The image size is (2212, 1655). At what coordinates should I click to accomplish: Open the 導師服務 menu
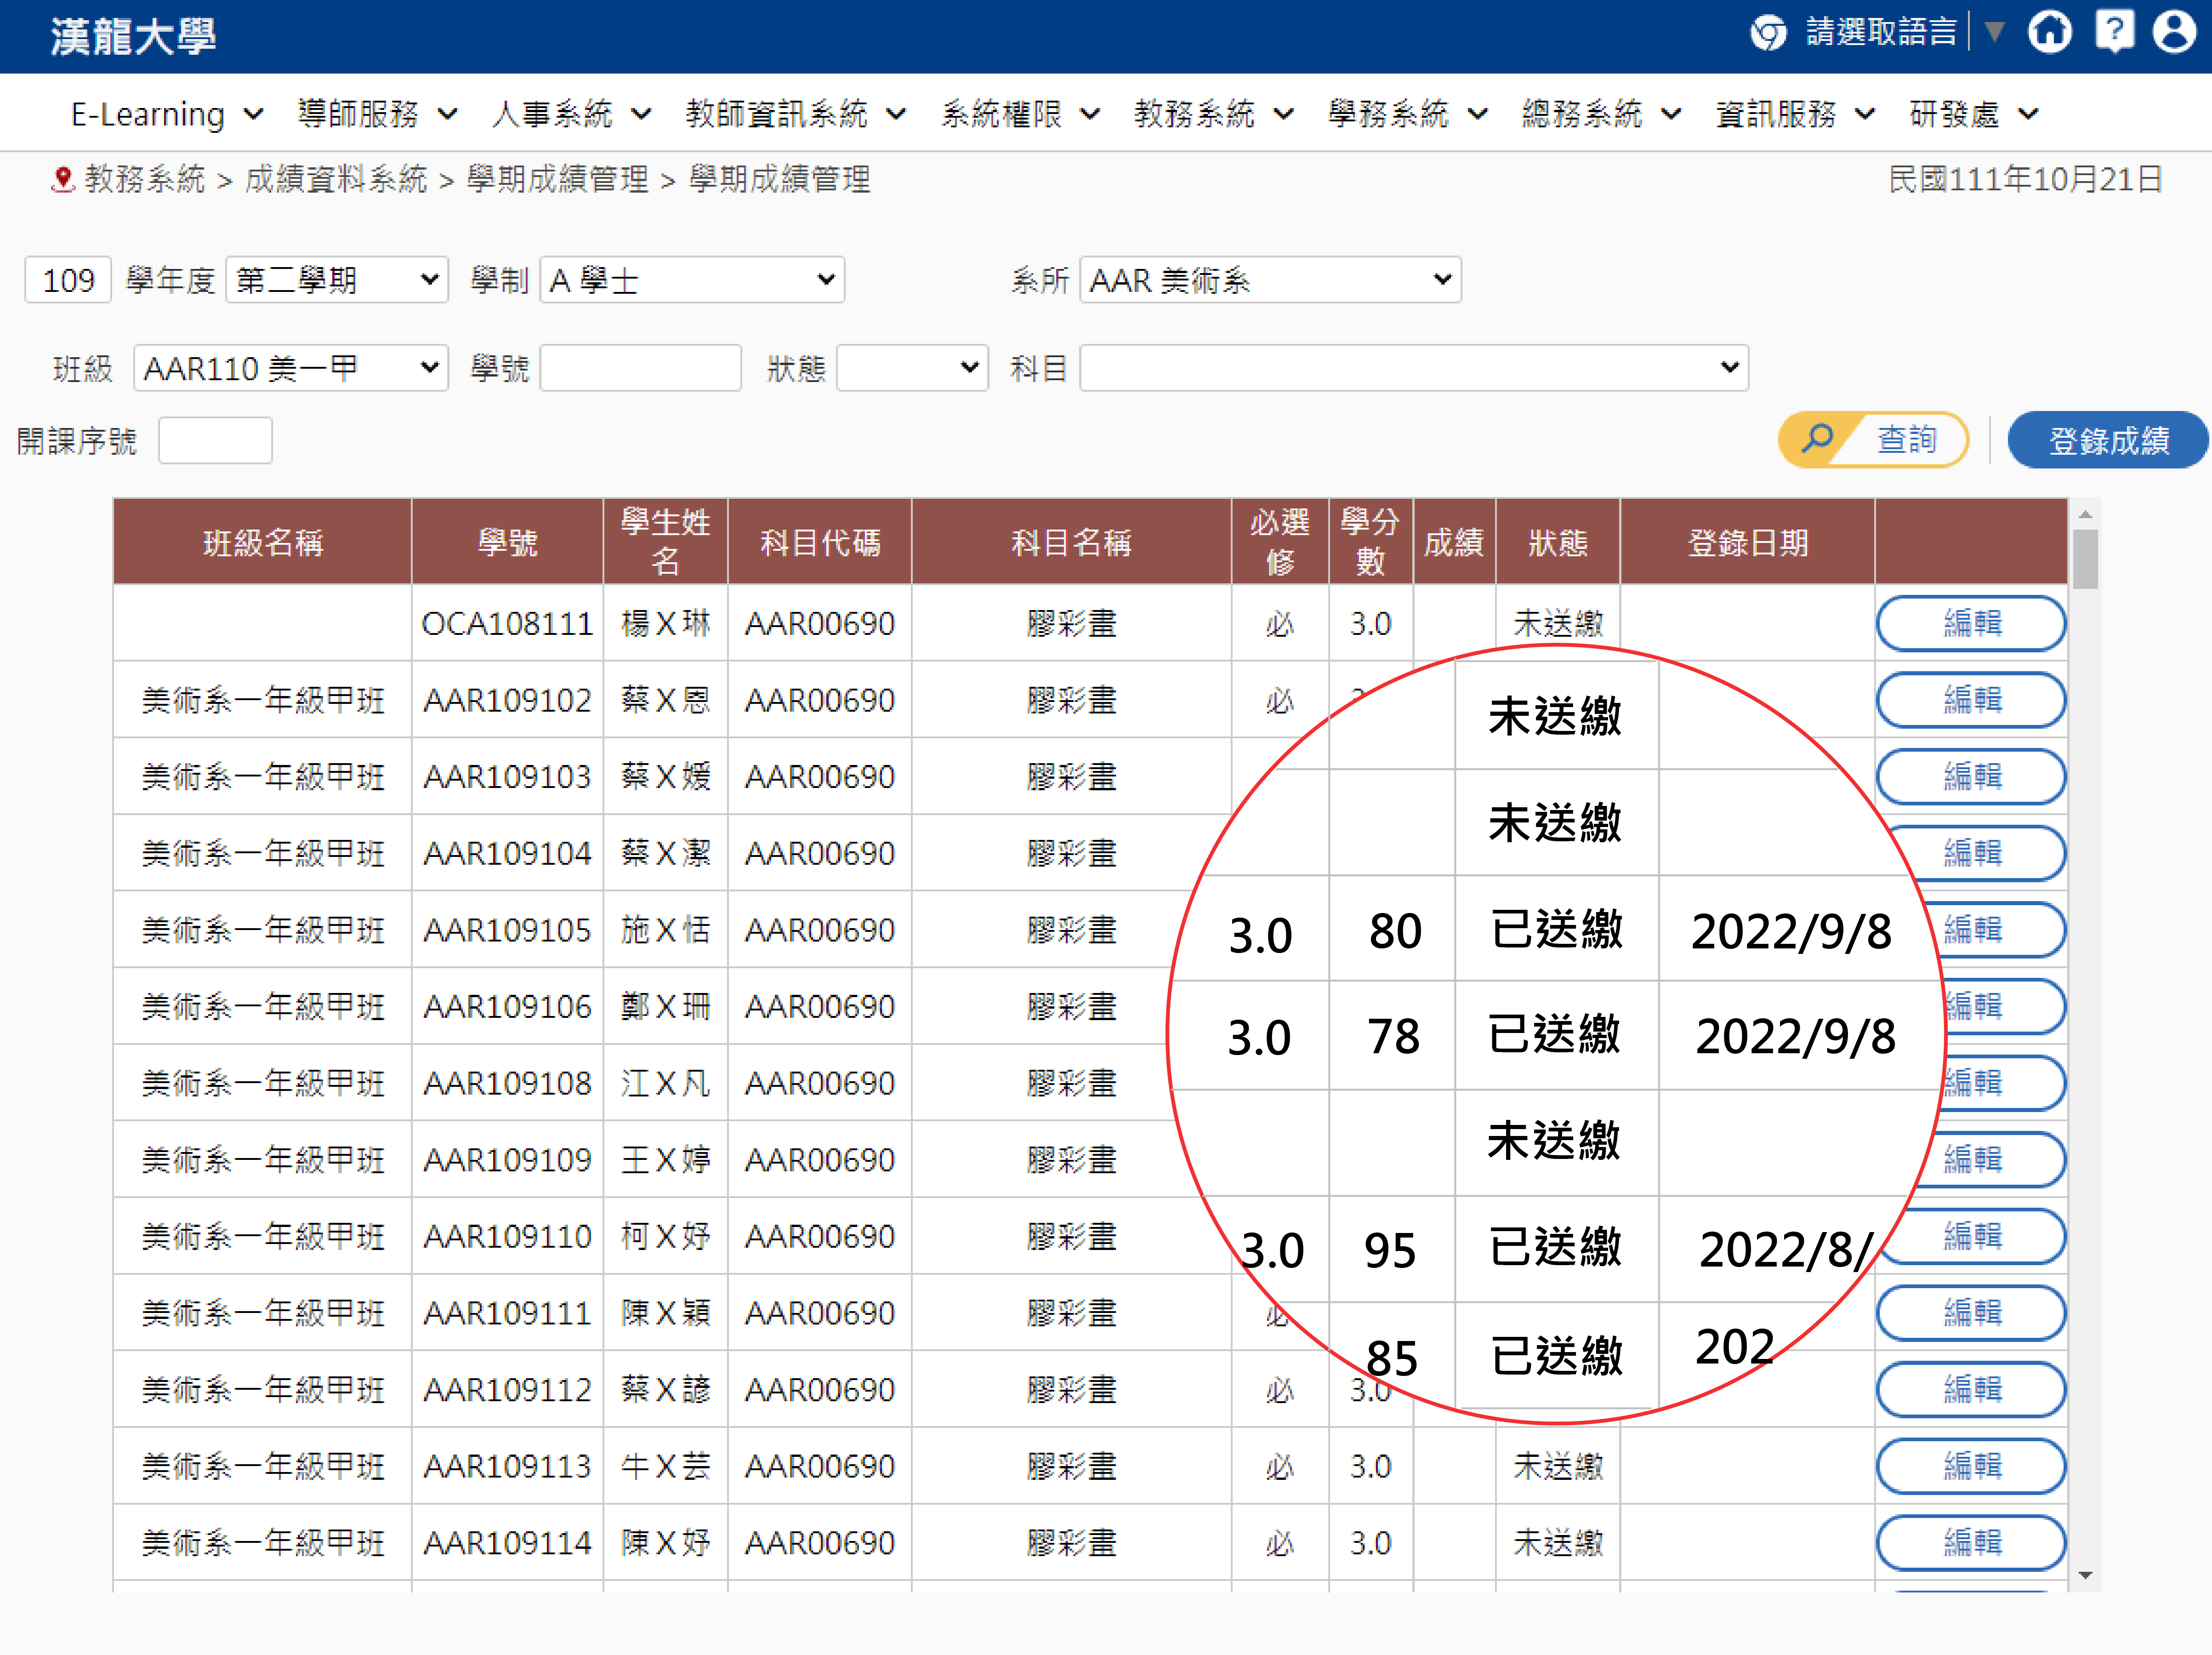coord(377,114)
